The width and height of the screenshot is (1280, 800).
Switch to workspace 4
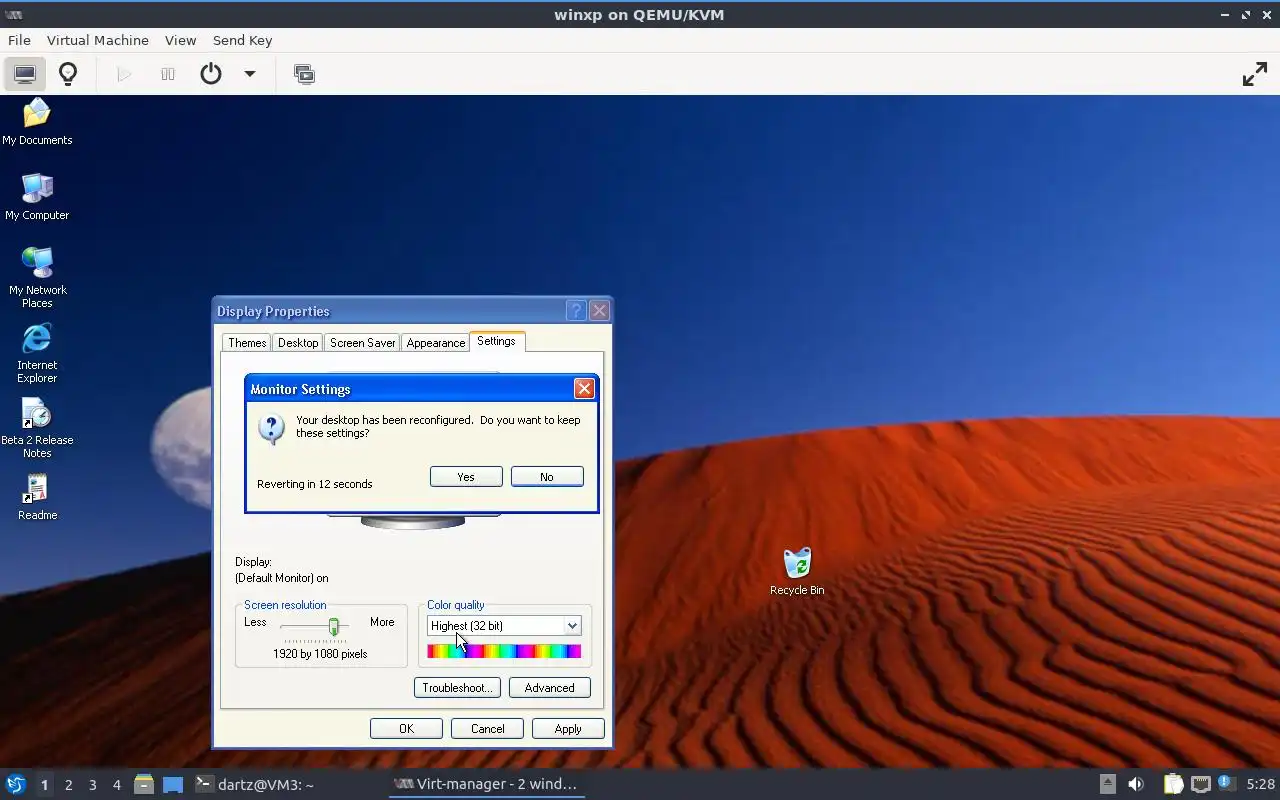click(x=116, y=785)
